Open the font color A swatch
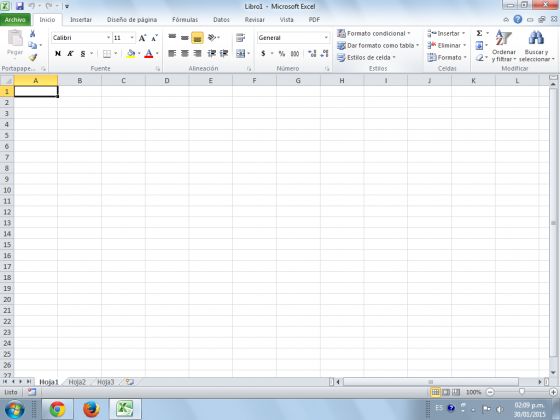This screenshot has height=420, width=560. [149, 54]
